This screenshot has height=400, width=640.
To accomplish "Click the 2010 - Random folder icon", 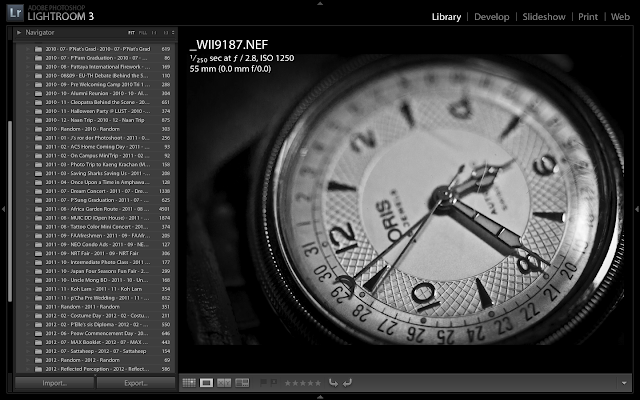I will coord(38,129).
